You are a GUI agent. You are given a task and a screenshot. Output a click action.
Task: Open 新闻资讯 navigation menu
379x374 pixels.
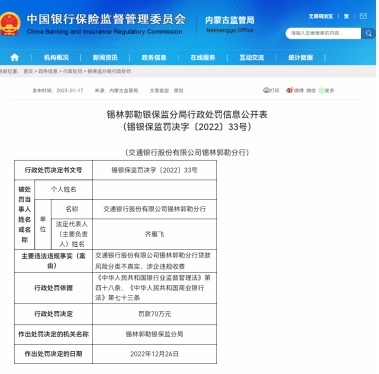(x=105, y=57)
